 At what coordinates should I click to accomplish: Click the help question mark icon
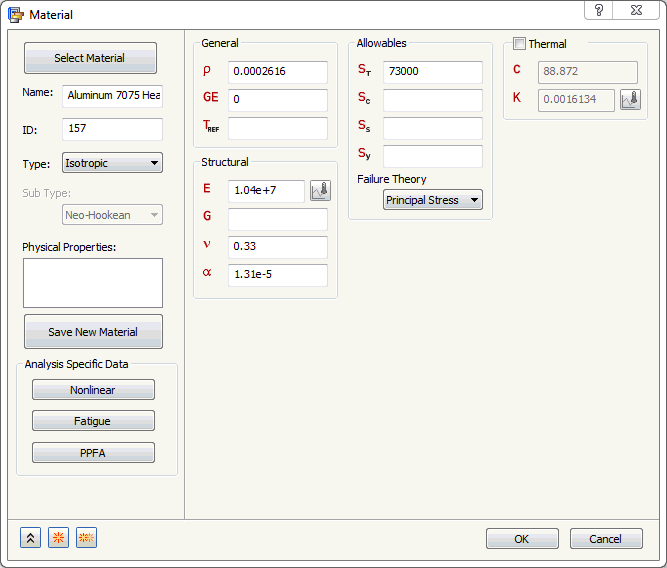599,10
